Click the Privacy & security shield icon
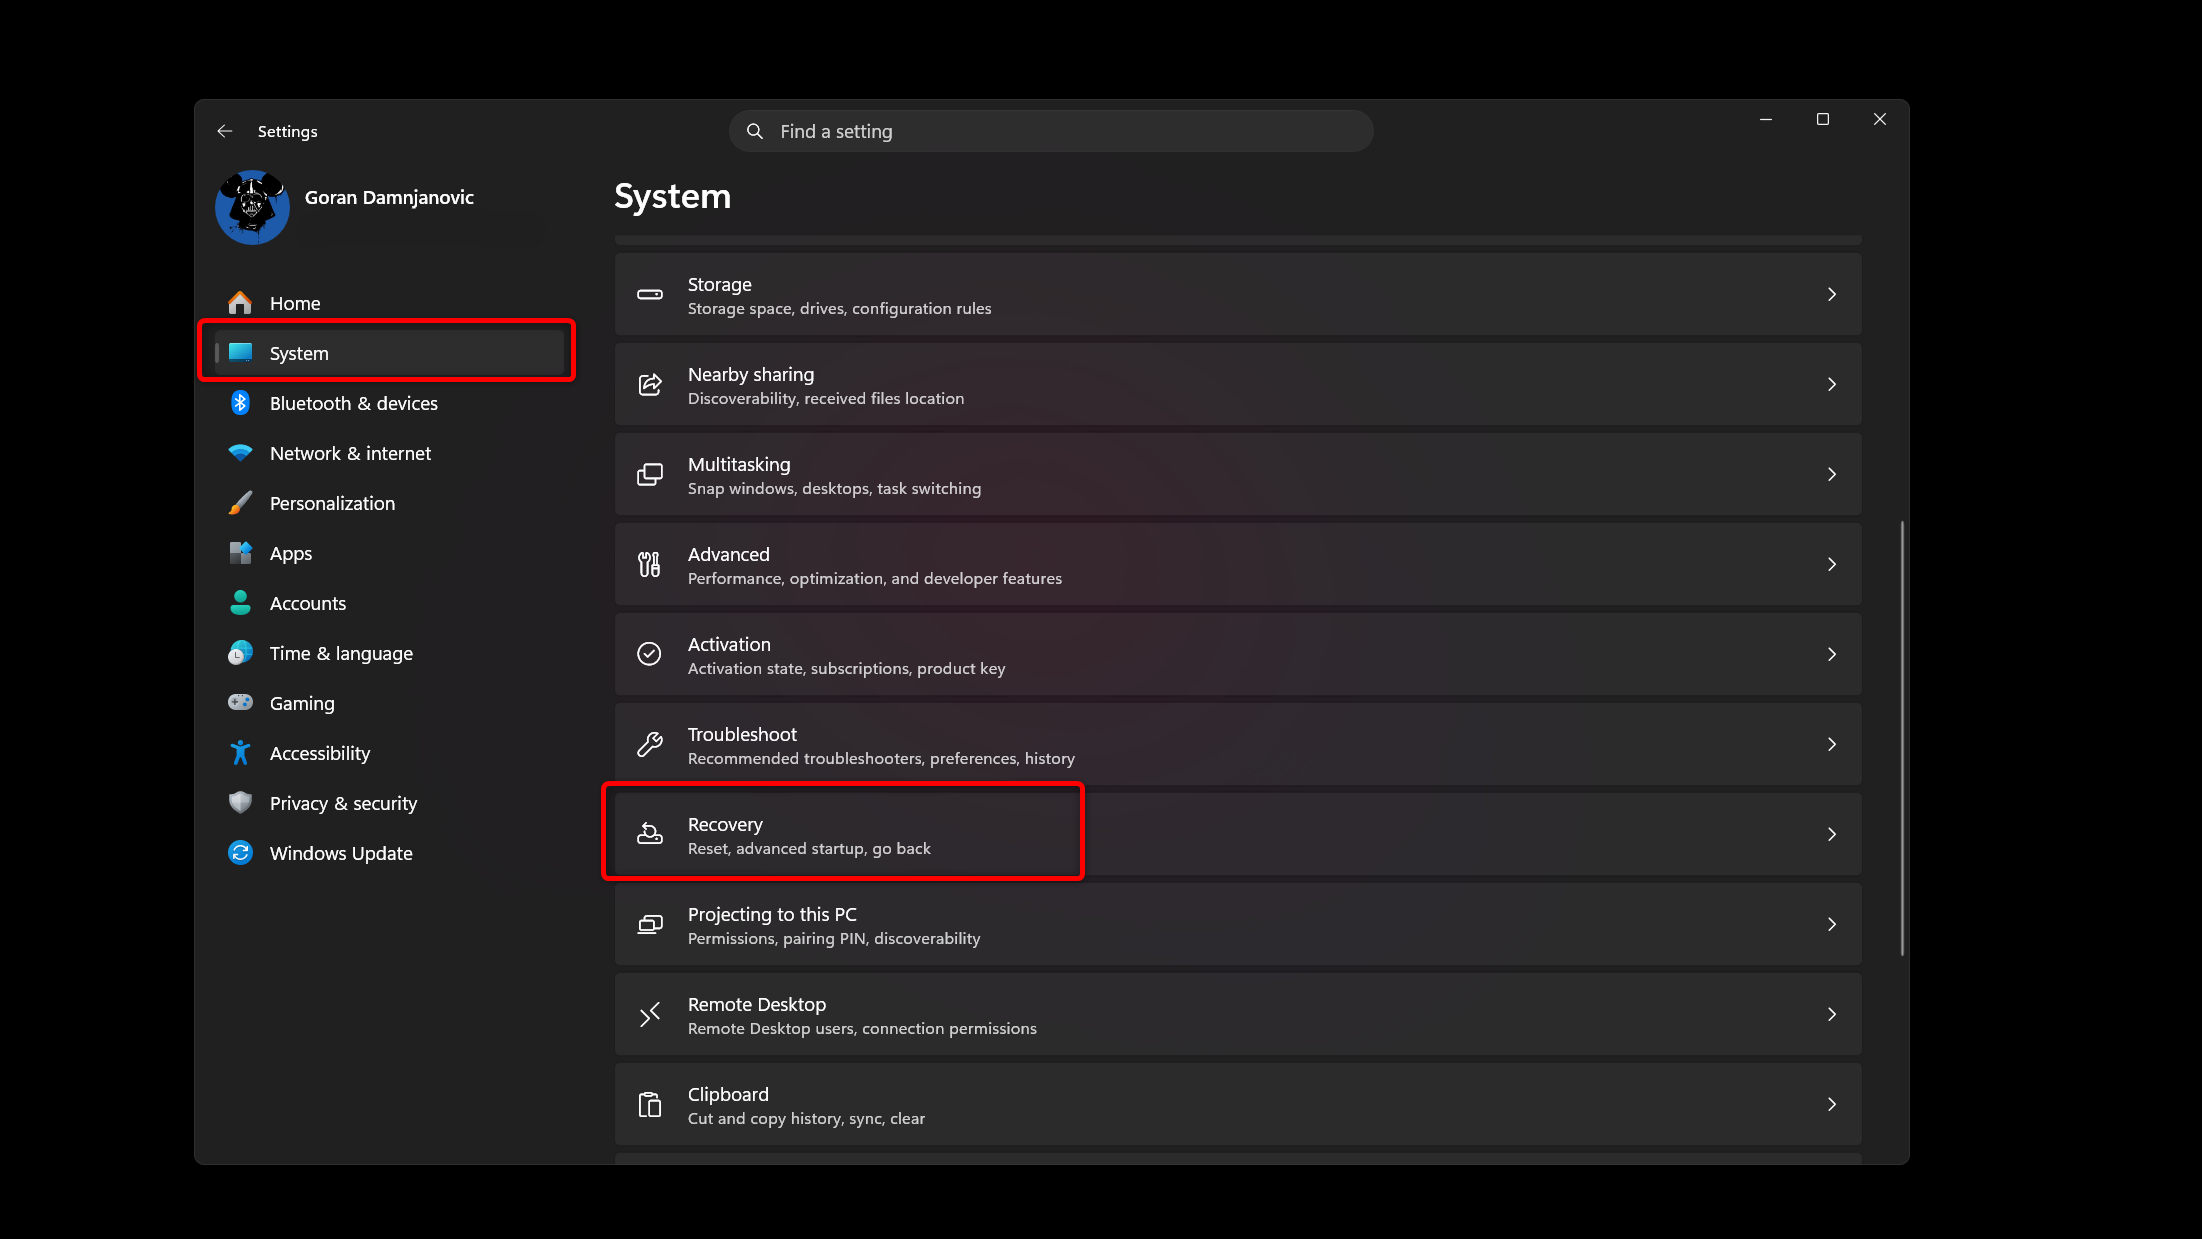 (240, 802)
